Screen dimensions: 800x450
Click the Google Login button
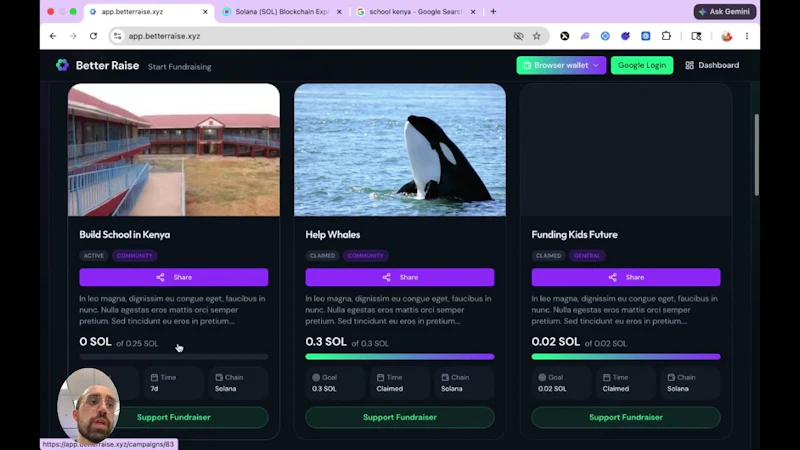(642, 65)
